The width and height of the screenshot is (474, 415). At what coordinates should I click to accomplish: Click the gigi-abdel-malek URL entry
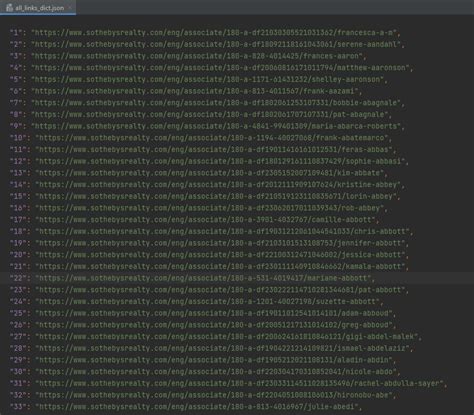pyautogui.click(x=227, y=336)
